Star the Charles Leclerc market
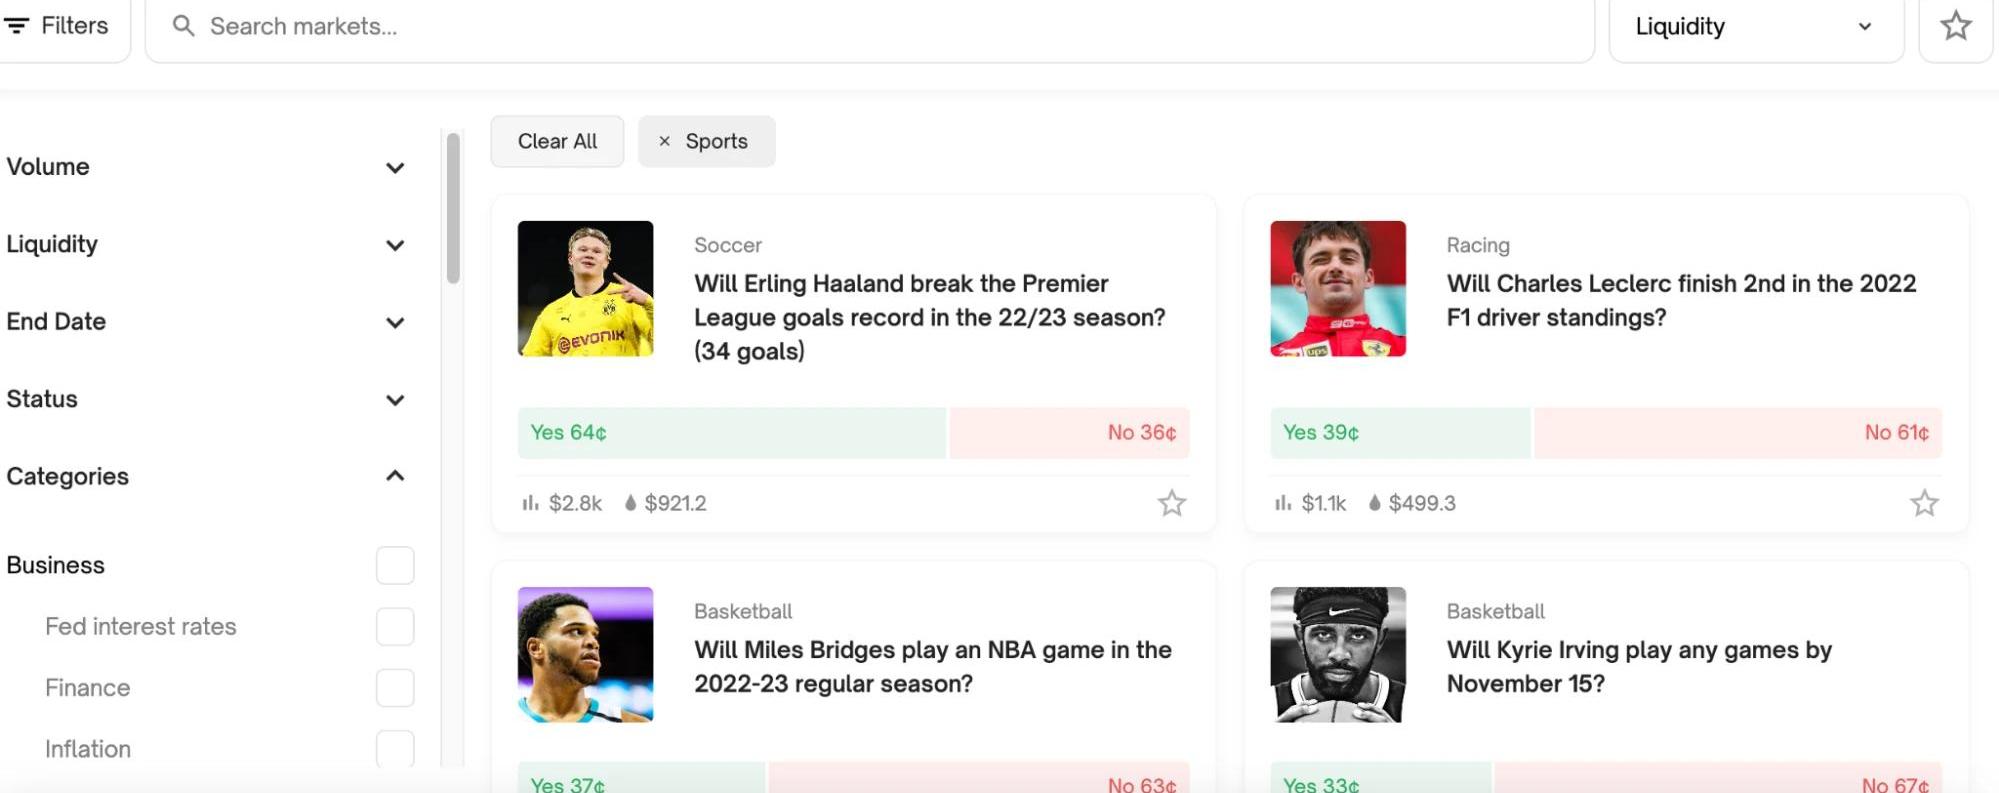Viewport: 1999px width, 793px height. [x=1924, y=503]
